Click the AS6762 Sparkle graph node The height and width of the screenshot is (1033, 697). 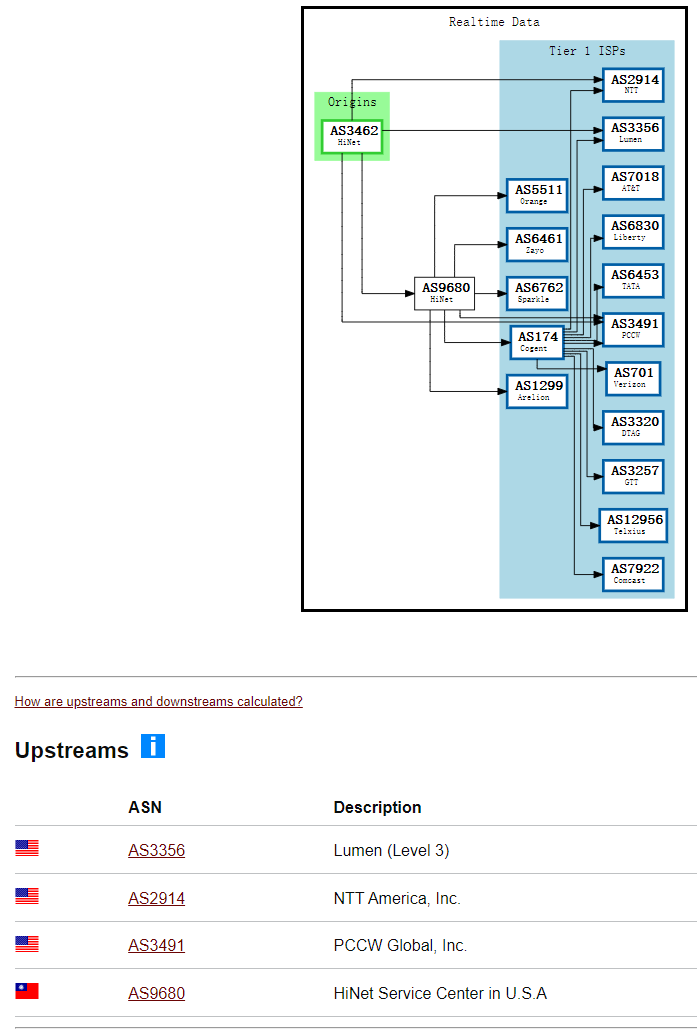click(537, 293)
